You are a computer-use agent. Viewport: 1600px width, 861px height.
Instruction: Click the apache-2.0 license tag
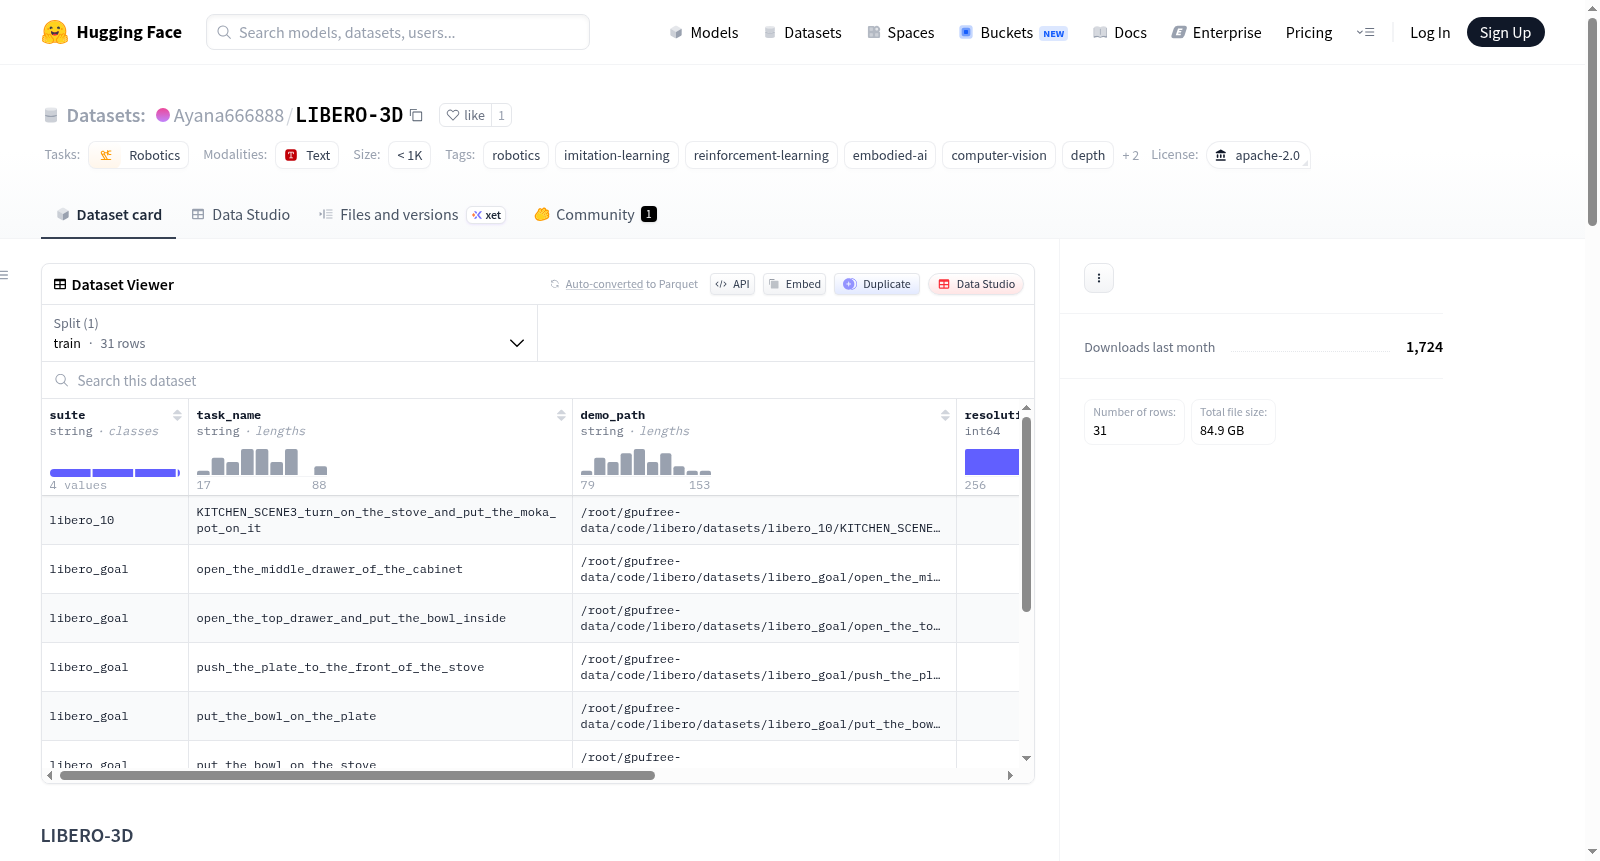1258,155
